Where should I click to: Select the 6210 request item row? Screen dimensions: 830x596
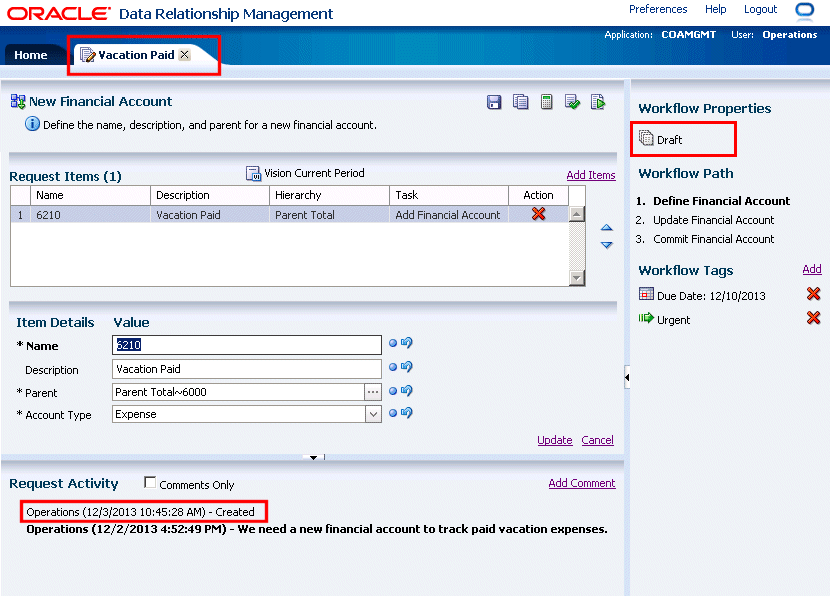[x=290, y=215]
